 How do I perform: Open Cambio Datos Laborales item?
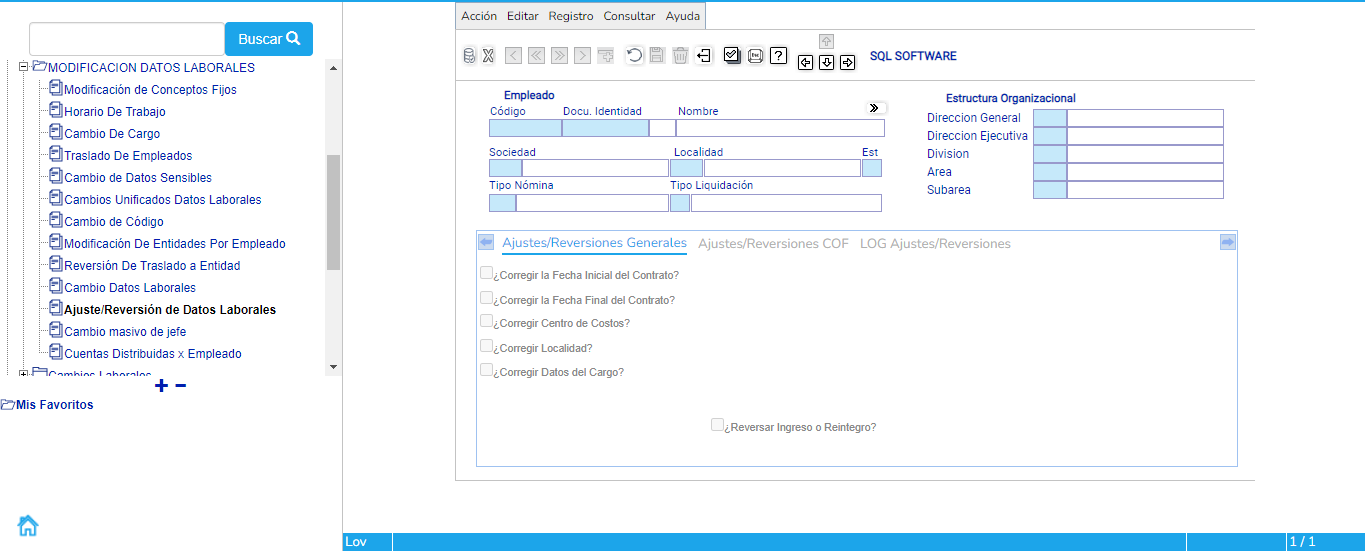130,288
